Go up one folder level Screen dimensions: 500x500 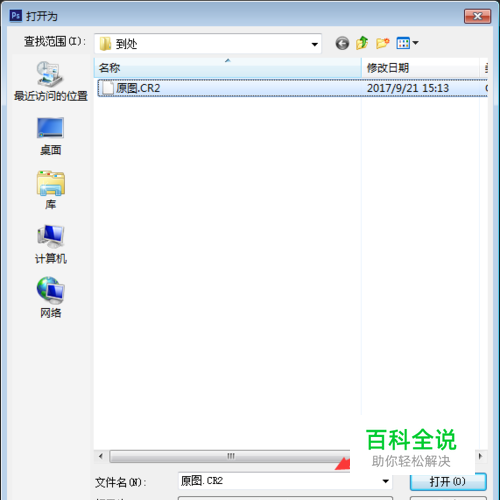click(x=362, y=43)
